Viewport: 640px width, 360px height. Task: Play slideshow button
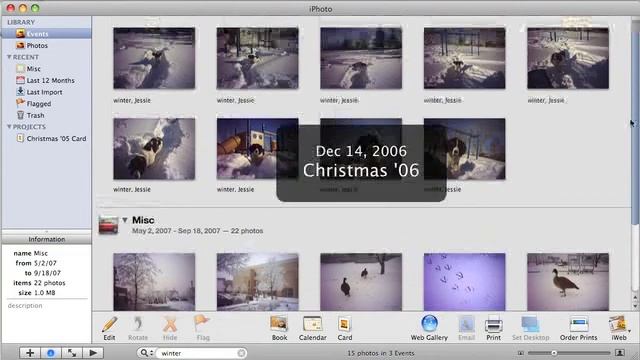pos(93,353)
